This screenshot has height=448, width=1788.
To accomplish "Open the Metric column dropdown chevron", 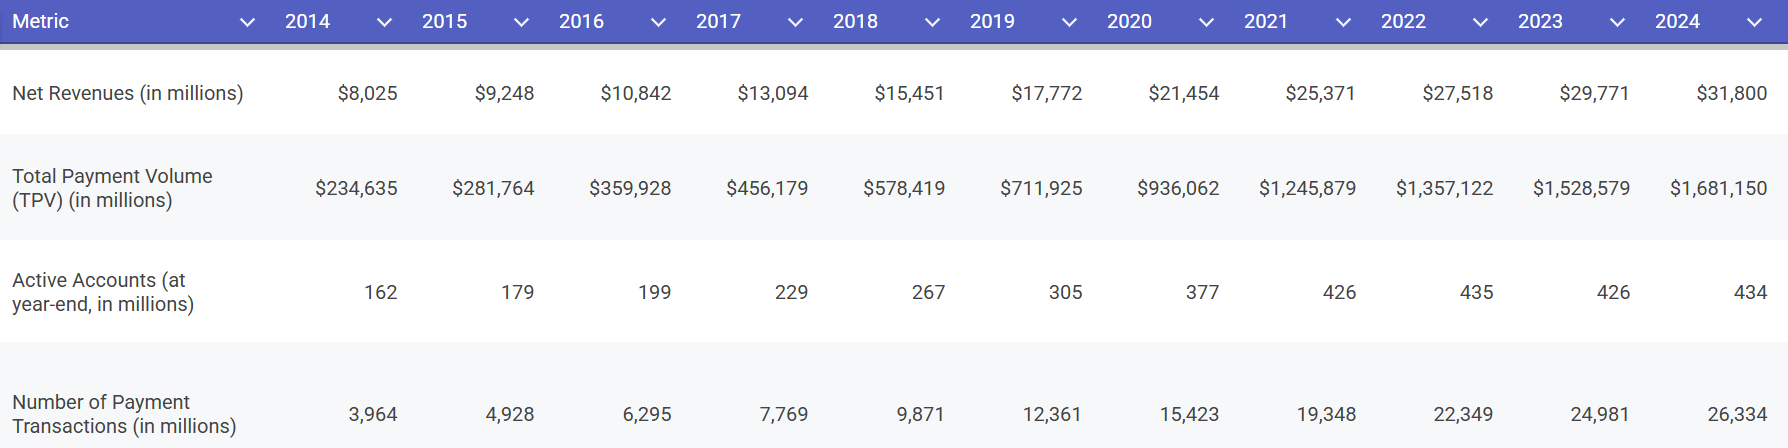I will (x=247, y=22).
